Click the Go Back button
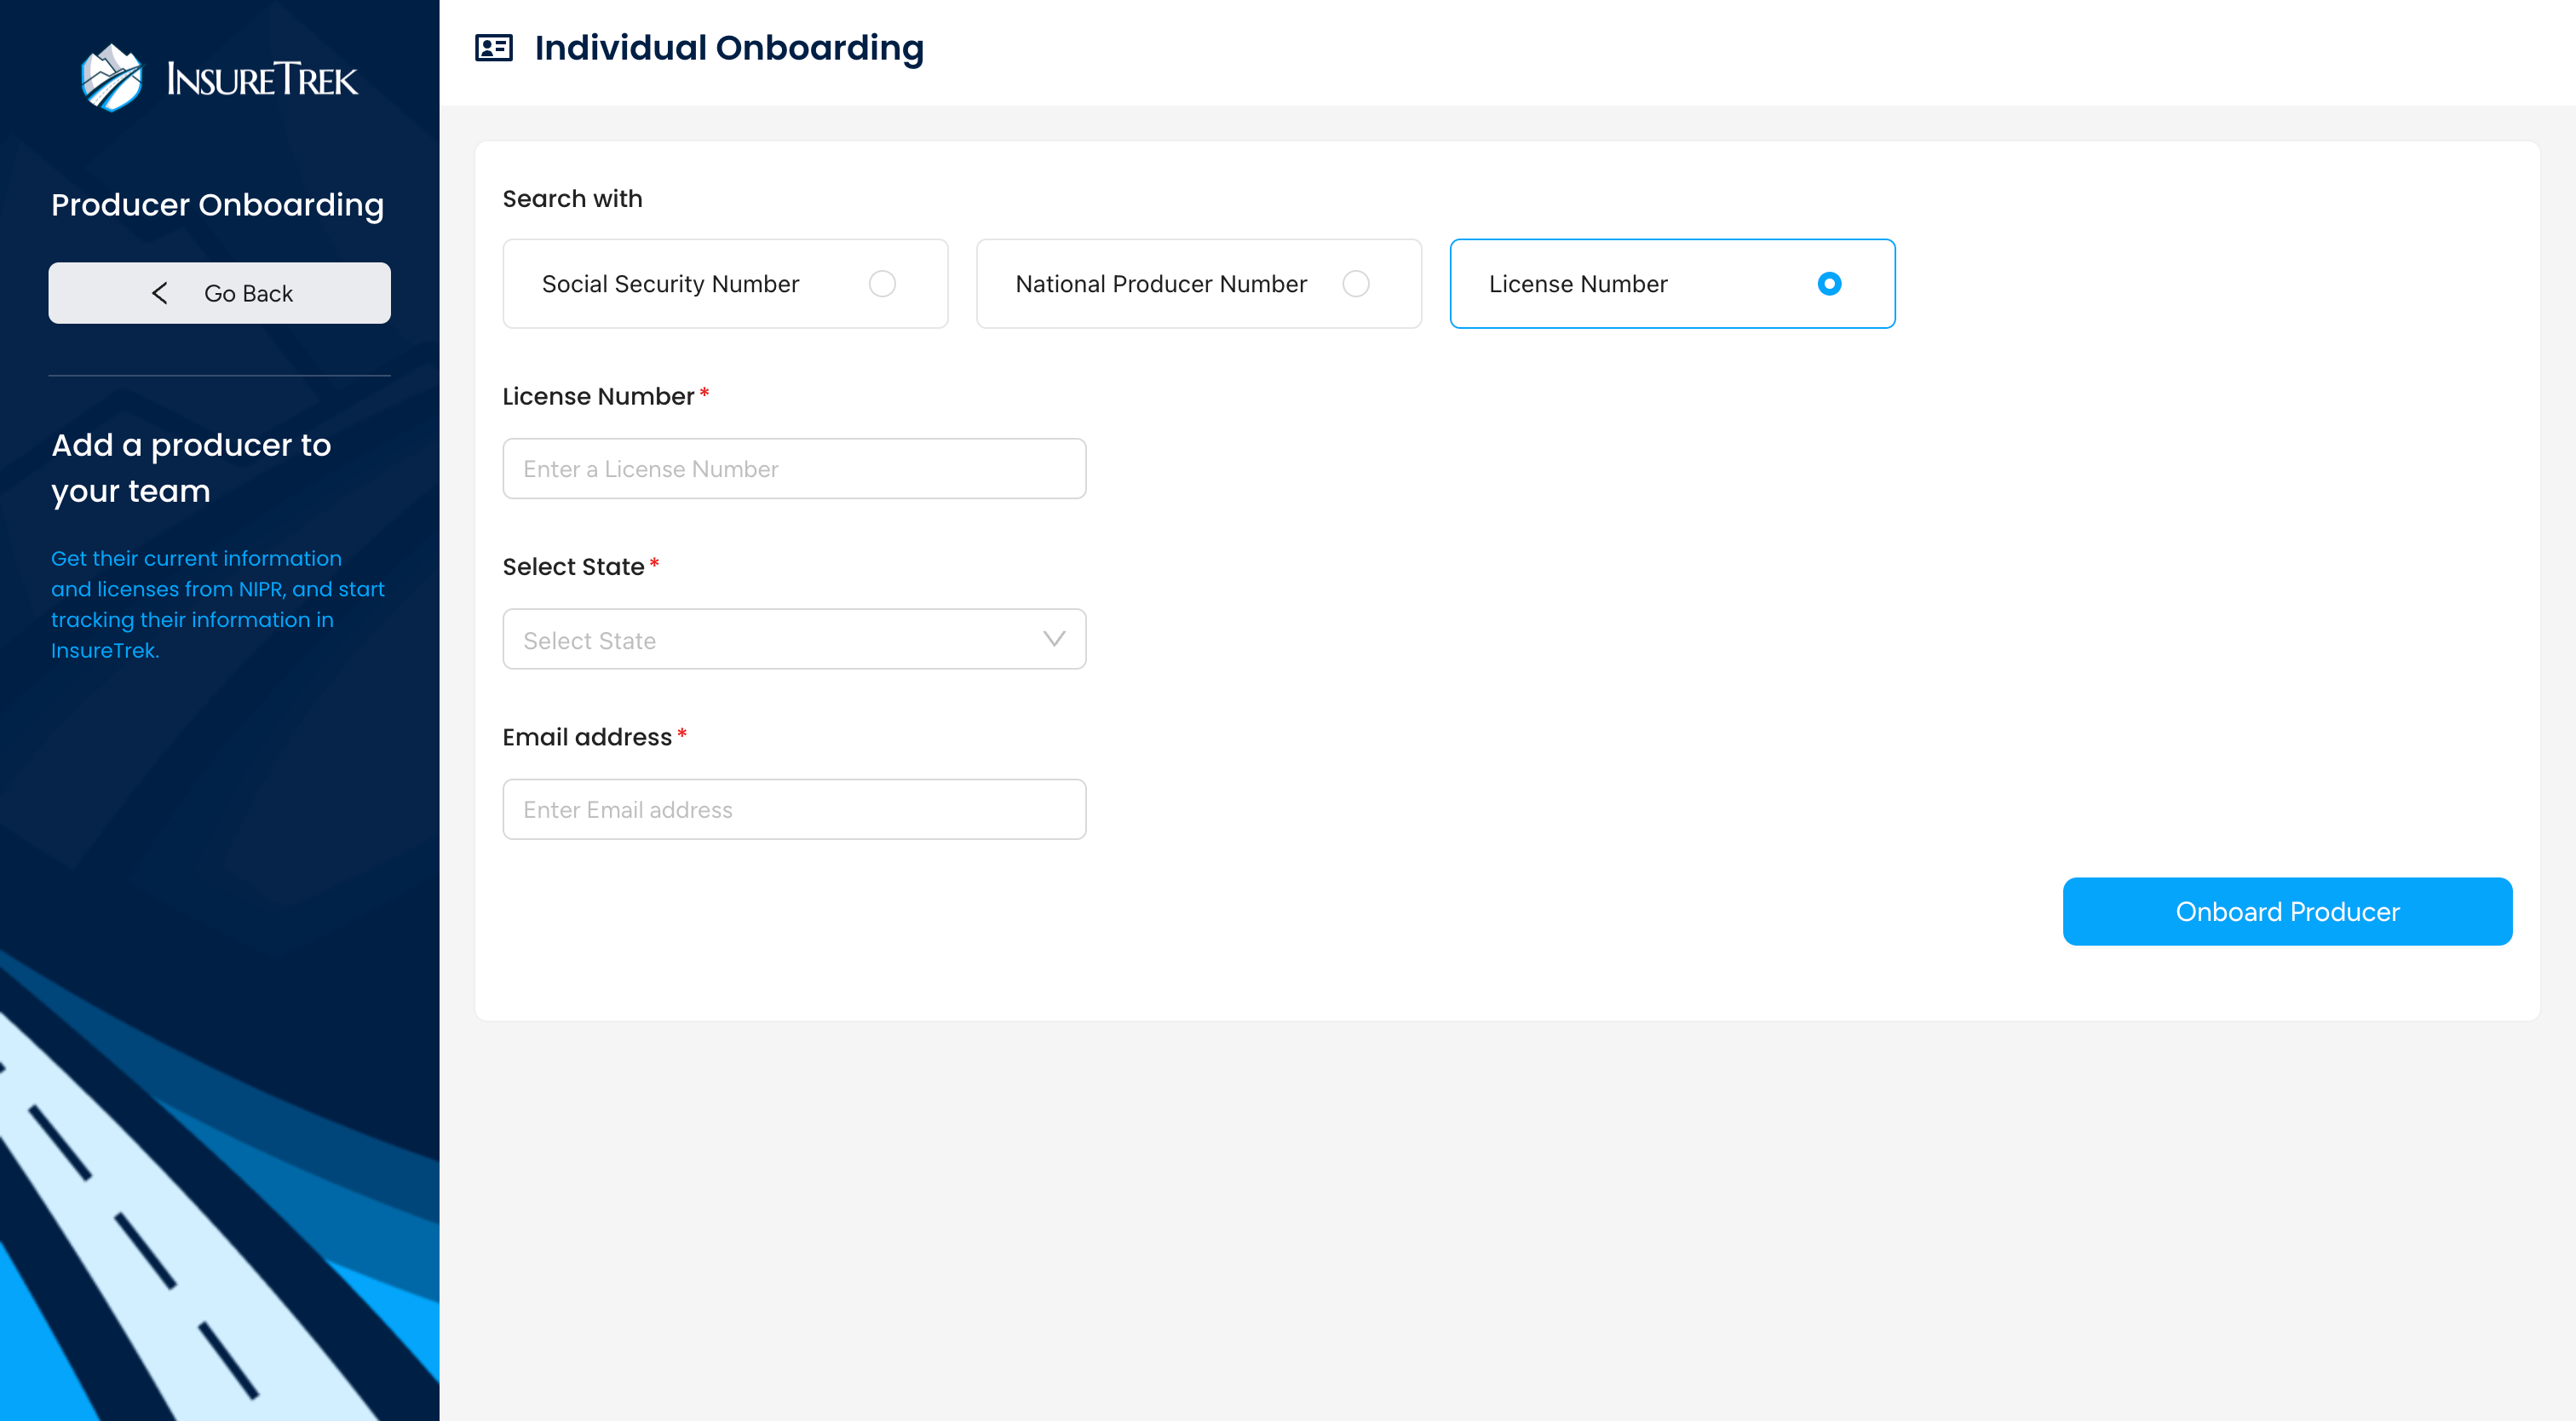 coord(219,293)
